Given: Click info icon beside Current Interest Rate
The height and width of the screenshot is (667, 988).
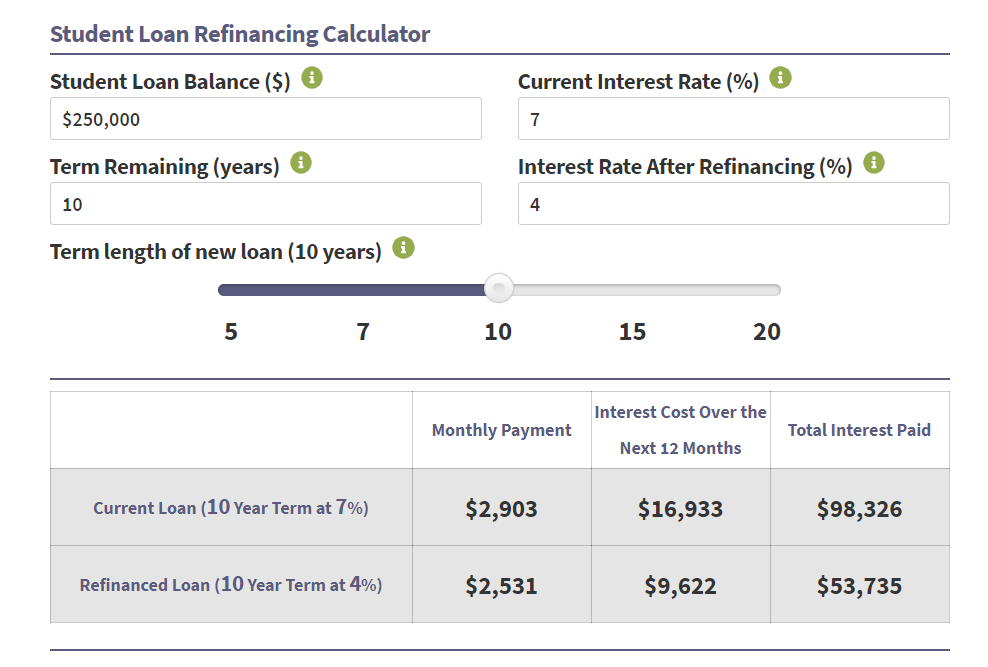Looking at the screenshot, I should coord(780,78).
